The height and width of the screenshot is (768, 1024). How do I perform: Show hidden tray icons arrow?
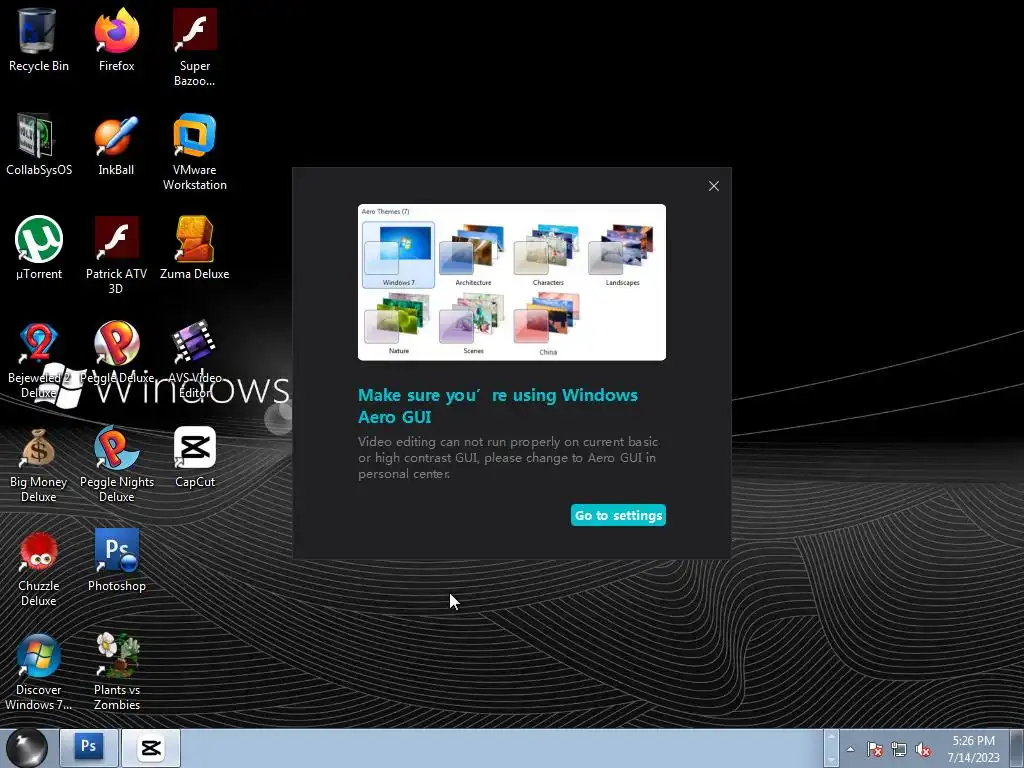(x=850, y=749)
